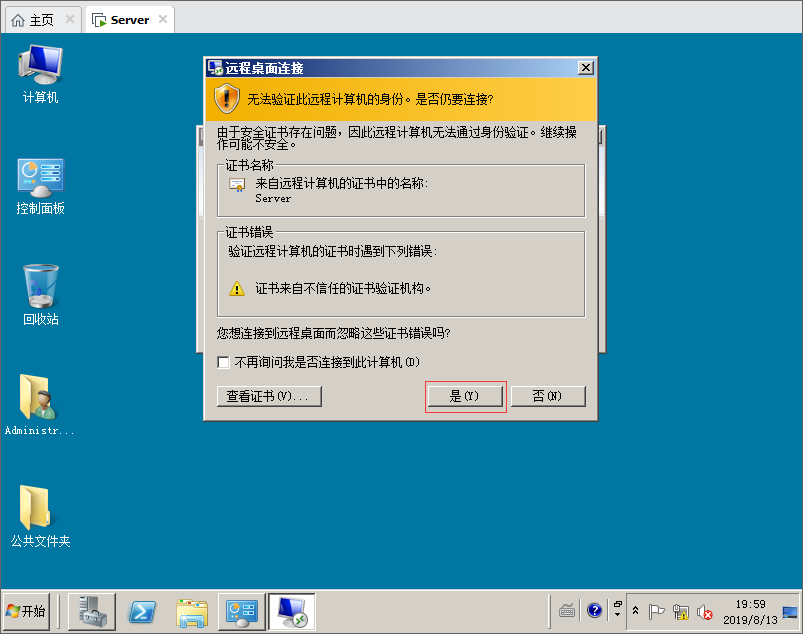803x634 pixels.
Task: Click the muted volume tray icon
Action: point(704,611)
